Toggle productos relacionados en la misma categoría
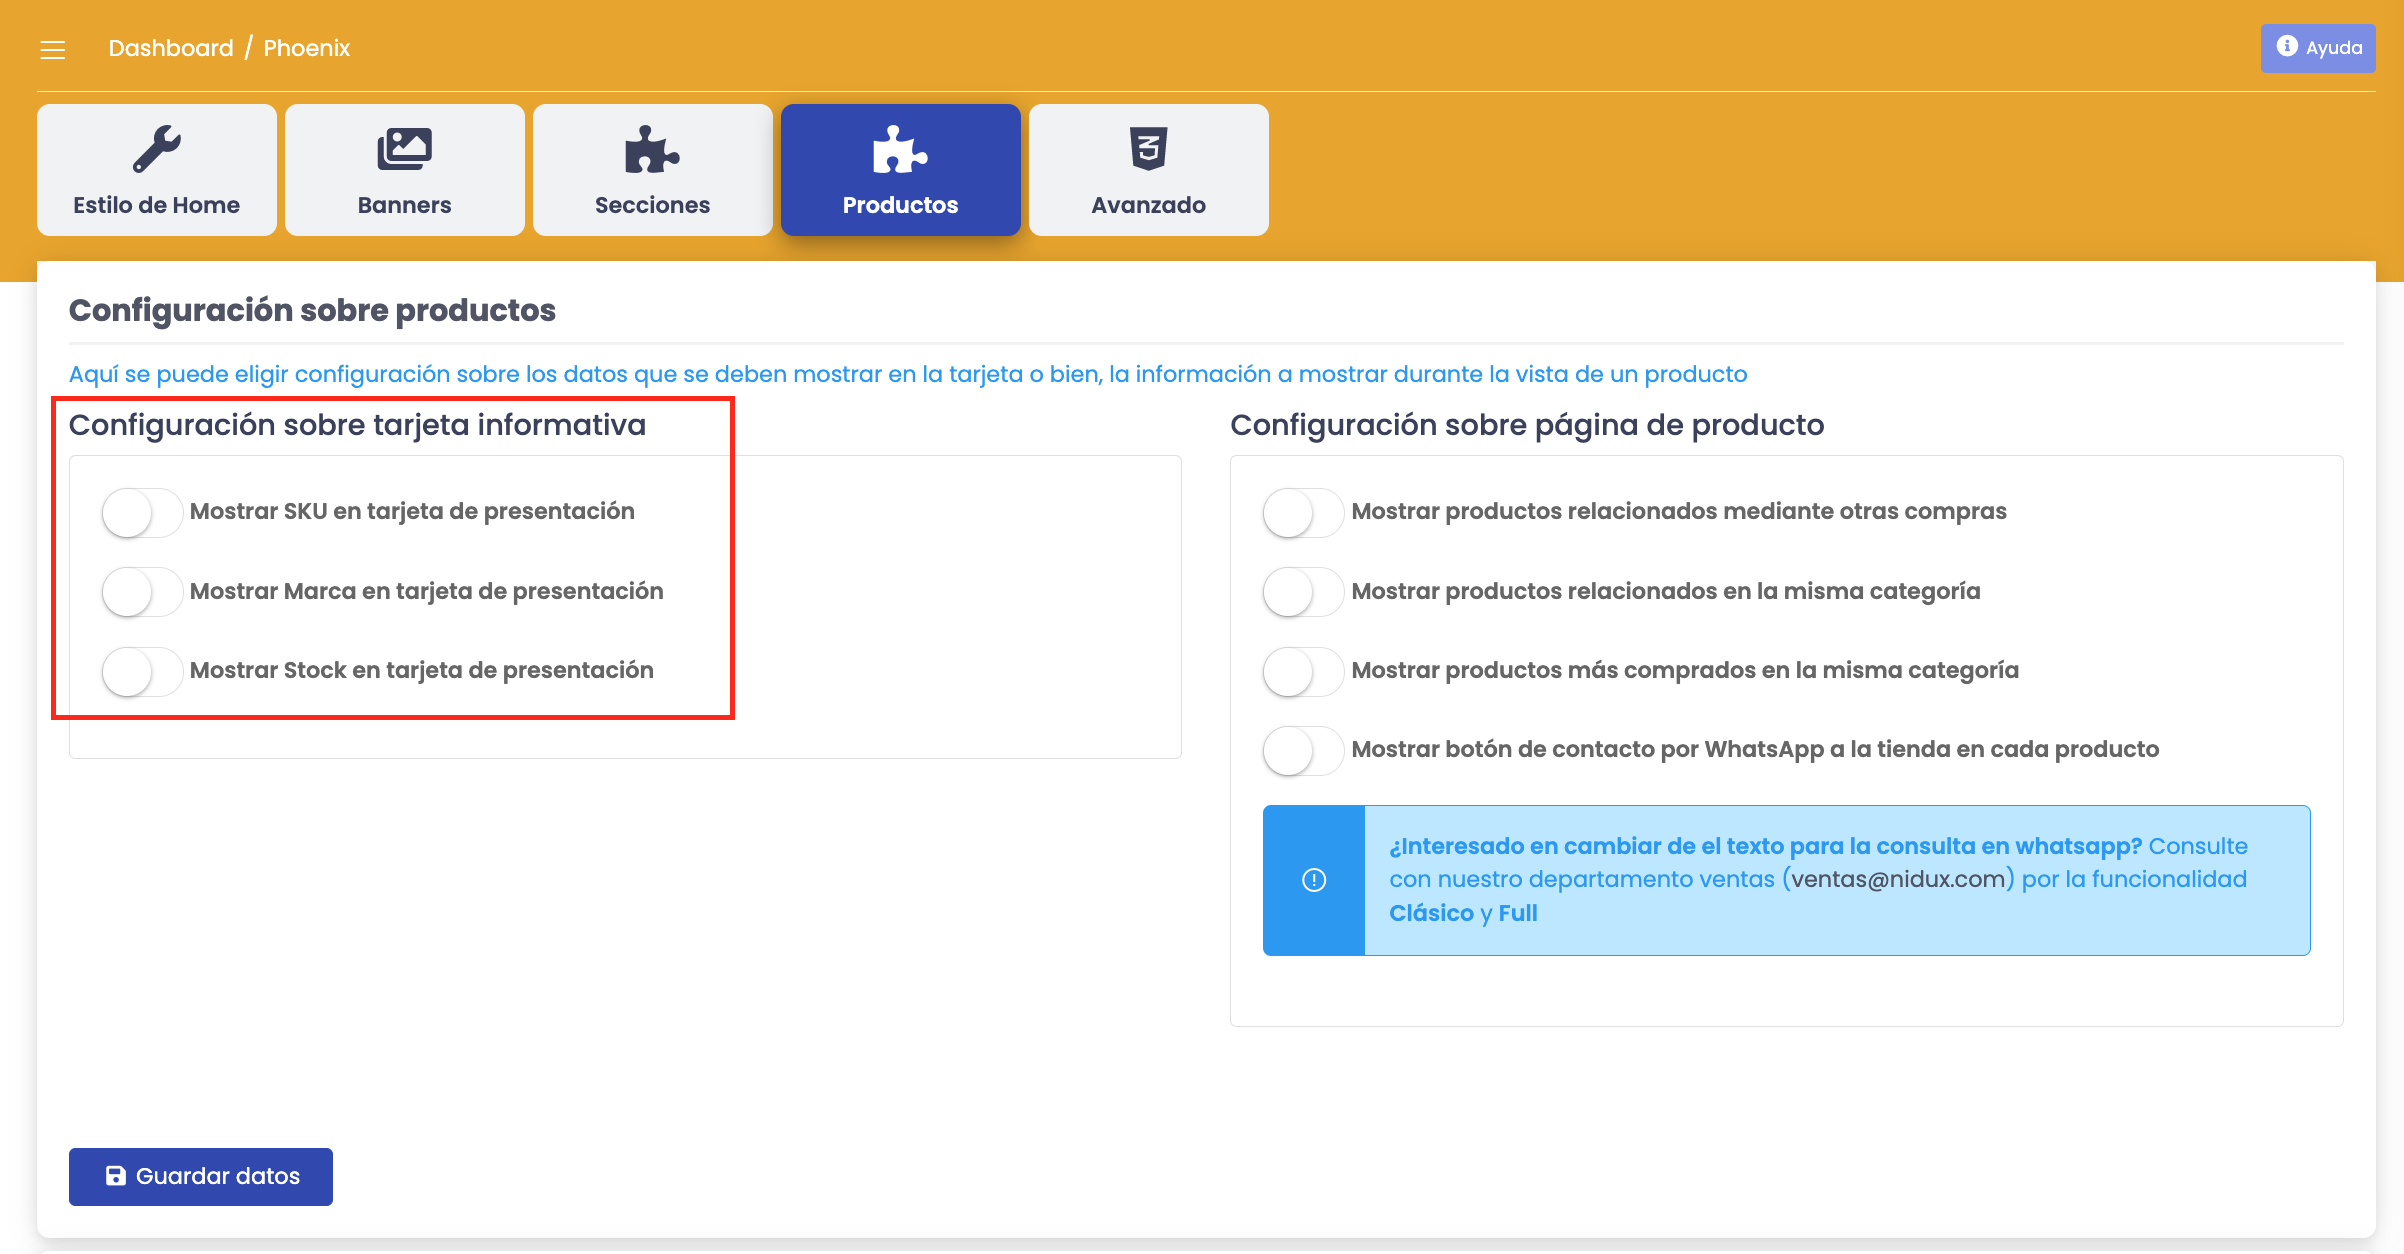Screen dimensions: 2404x1254 (x=1303, y=592)
